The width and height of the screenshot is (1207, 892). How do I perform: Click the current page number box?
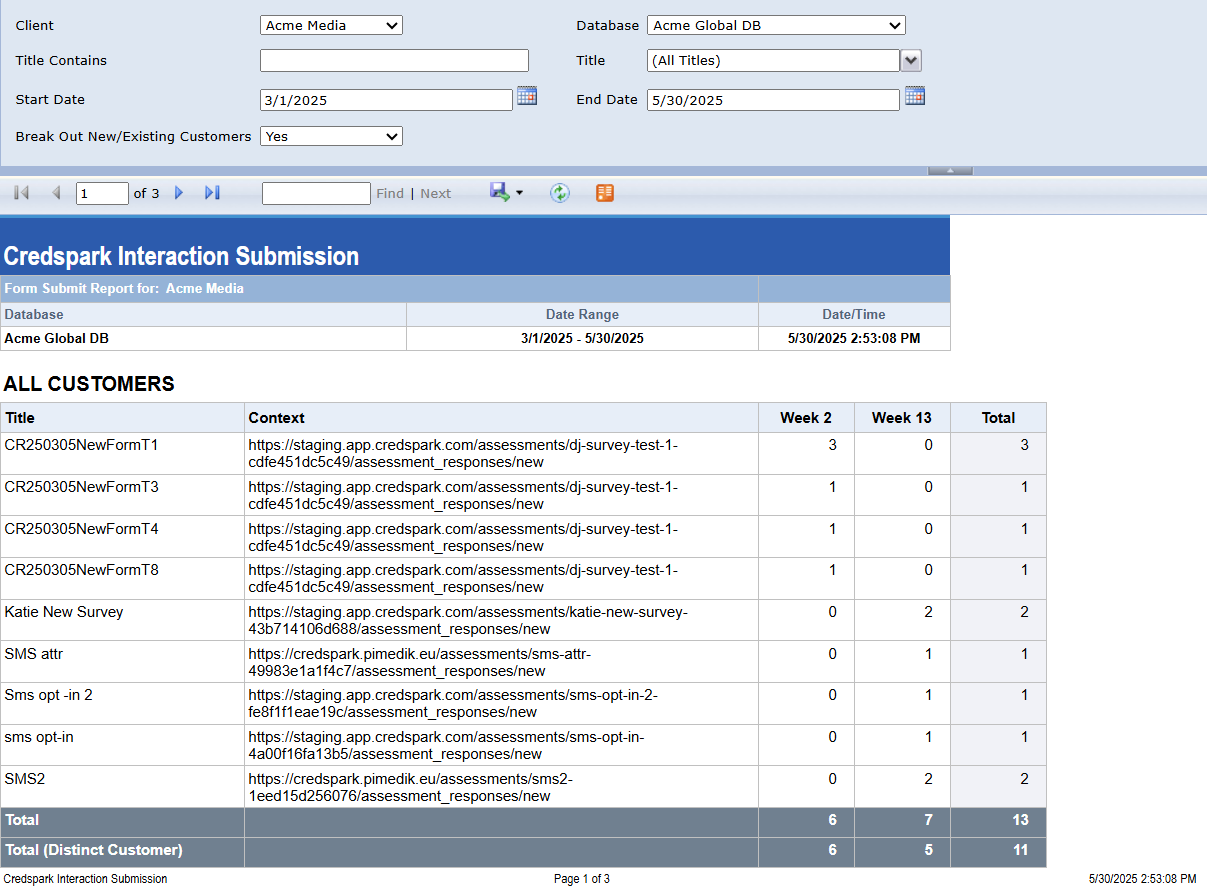[102, 194]
